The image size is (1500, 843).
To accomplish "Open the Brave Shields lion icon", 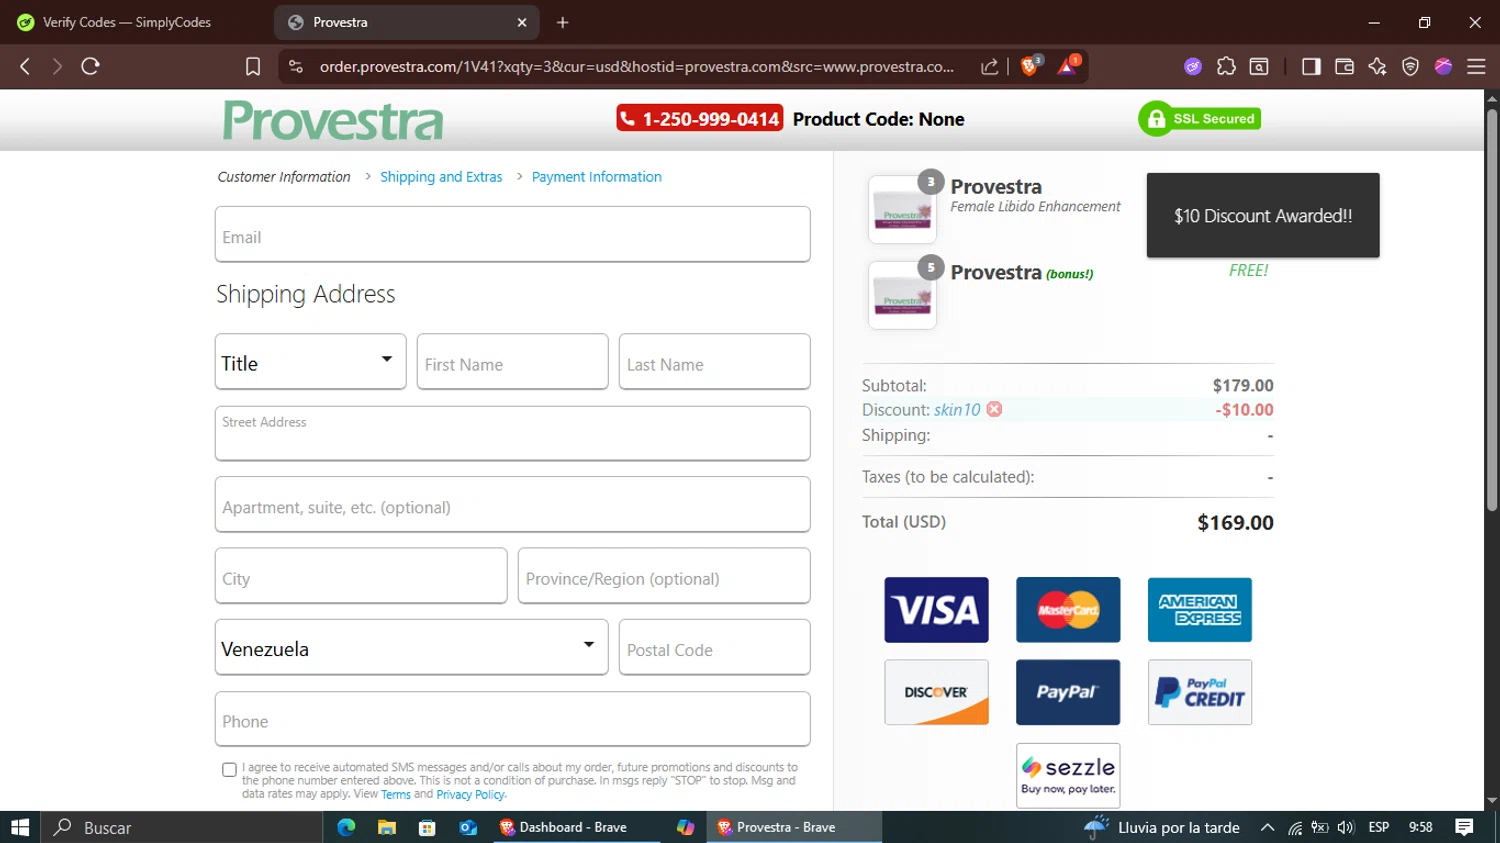I will (1030, 66).
